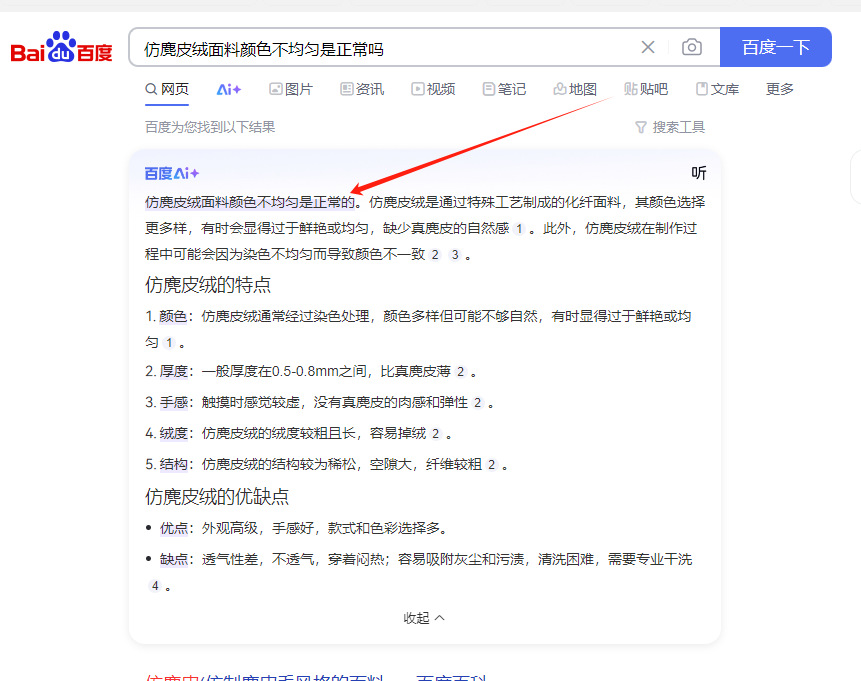Collapse the AI answer with 收起

[x=424, y=618]
